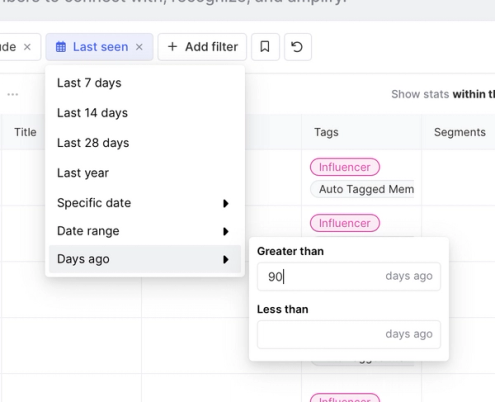
Task: Select the Last 7 days option
Action: [145, 83]
